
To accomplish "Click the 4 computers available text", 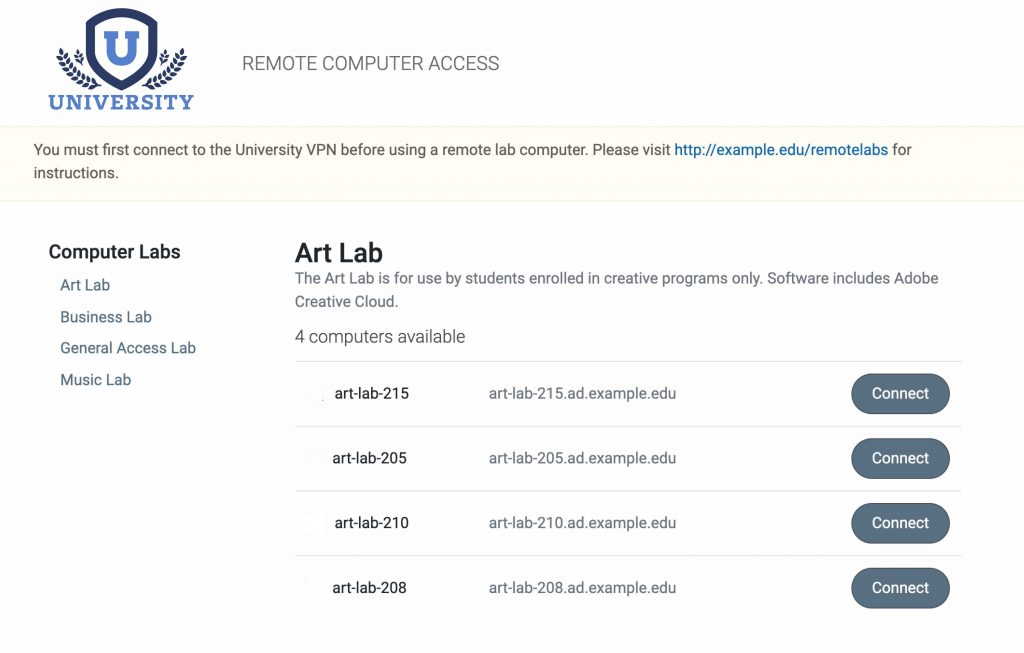I will pyautogui.click(x=380, y=337).
